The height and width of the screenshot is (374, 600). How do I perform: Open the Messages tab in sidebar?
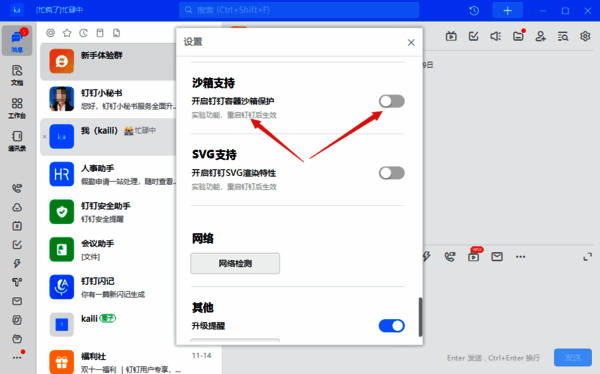[17, 41]
